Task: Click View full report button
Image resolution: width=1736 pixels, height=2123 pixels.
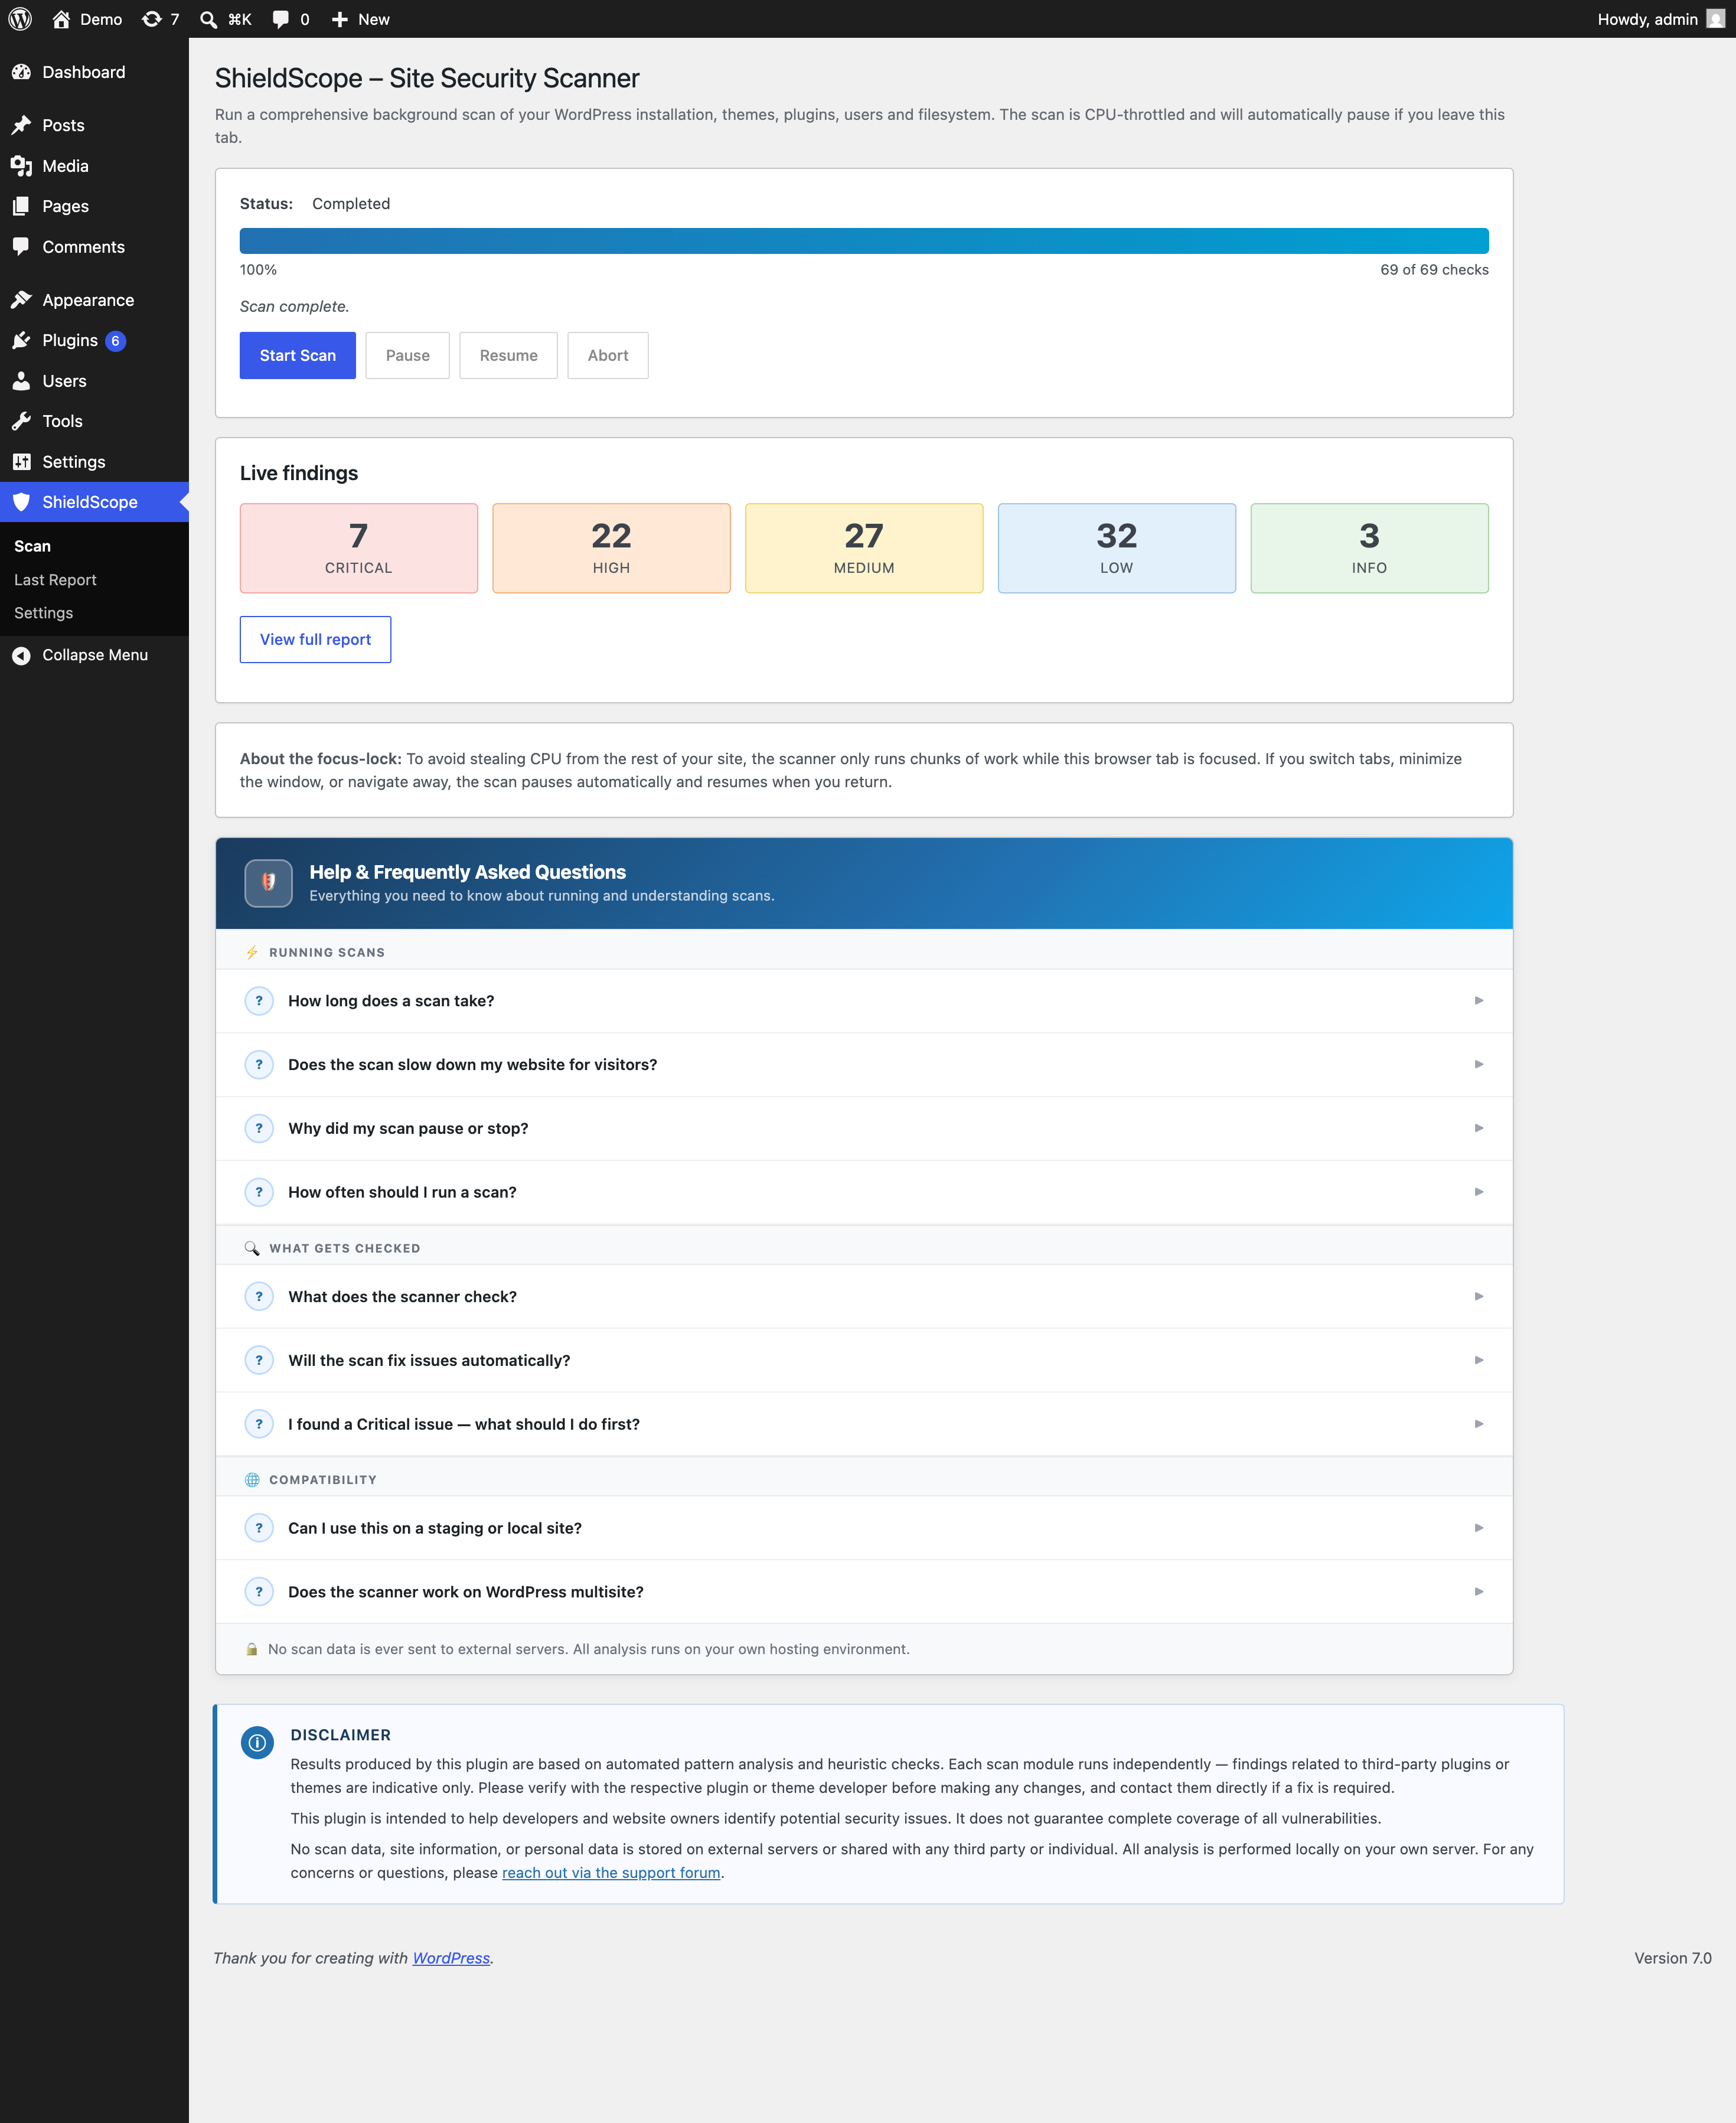Action: point(315,639)
